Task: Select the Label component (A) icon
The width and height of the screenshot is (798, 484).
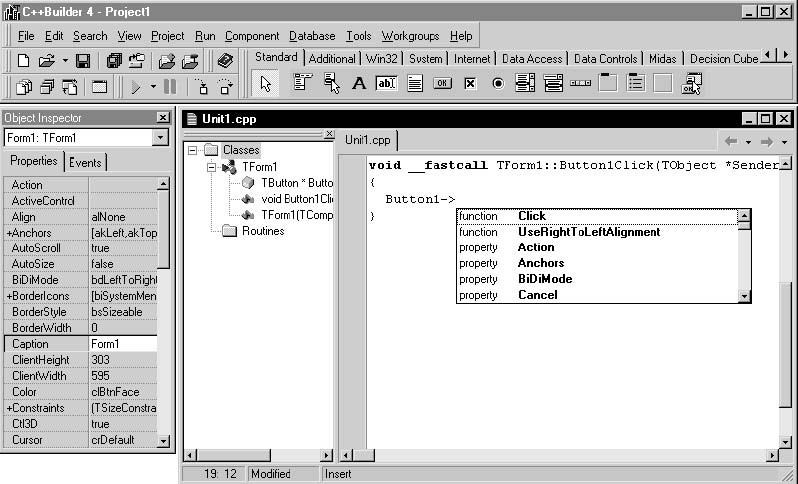Action: (x=359, y=83)
